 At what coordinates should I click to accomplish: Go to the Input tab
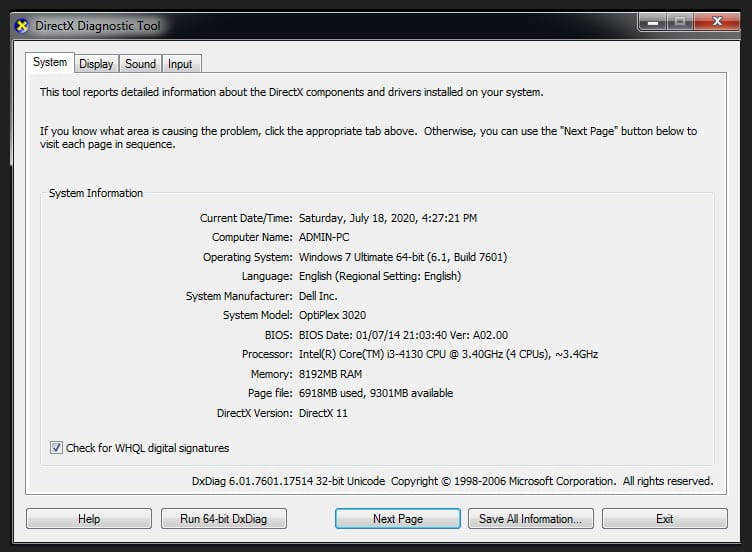pyautogui.click(x=180, y=64)
